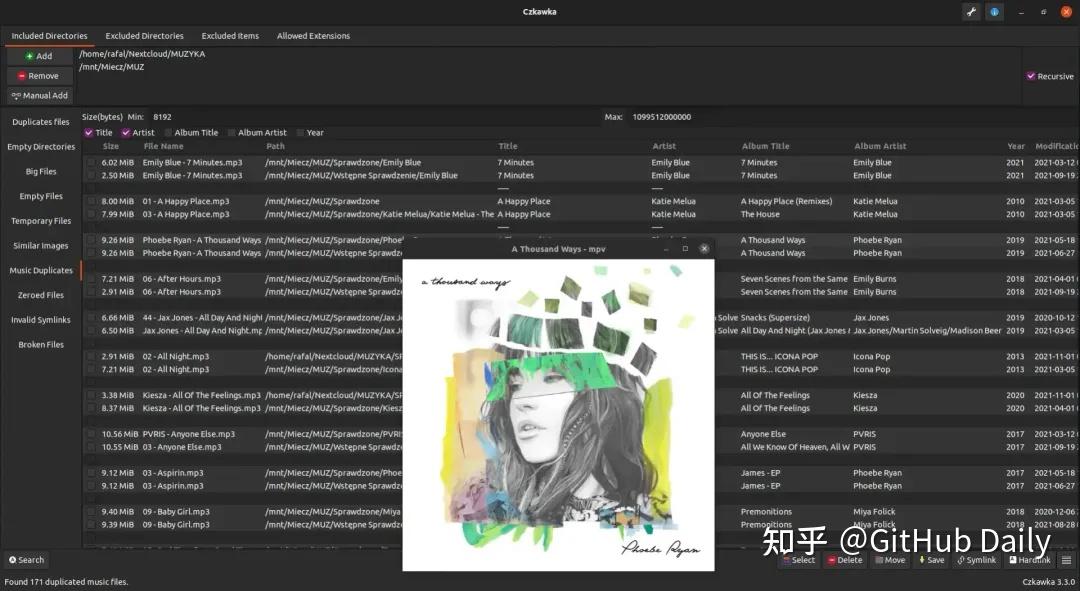Check the 44 - Jax Jones row checkbox
Screen dimensions: 1080x591
(x=91, y=318)
